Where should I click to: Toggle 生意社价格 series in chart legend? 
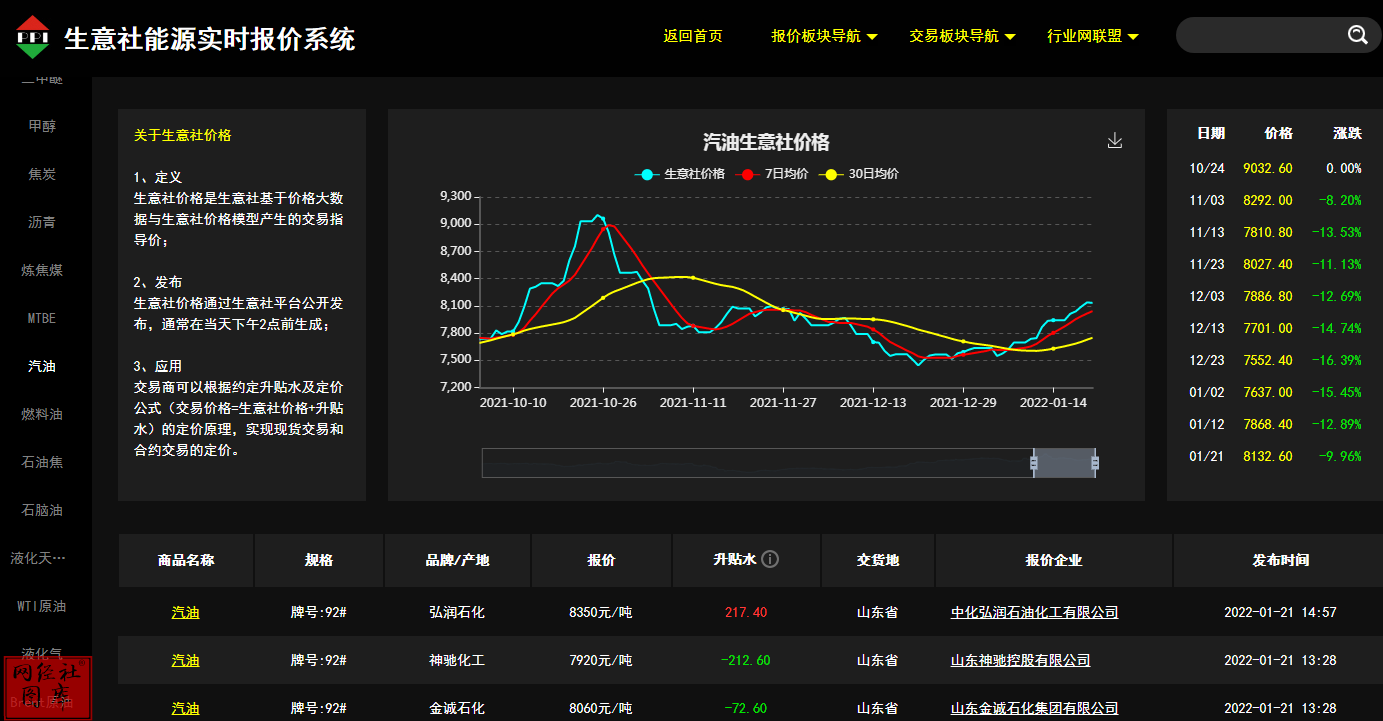[x=680, y=174]
